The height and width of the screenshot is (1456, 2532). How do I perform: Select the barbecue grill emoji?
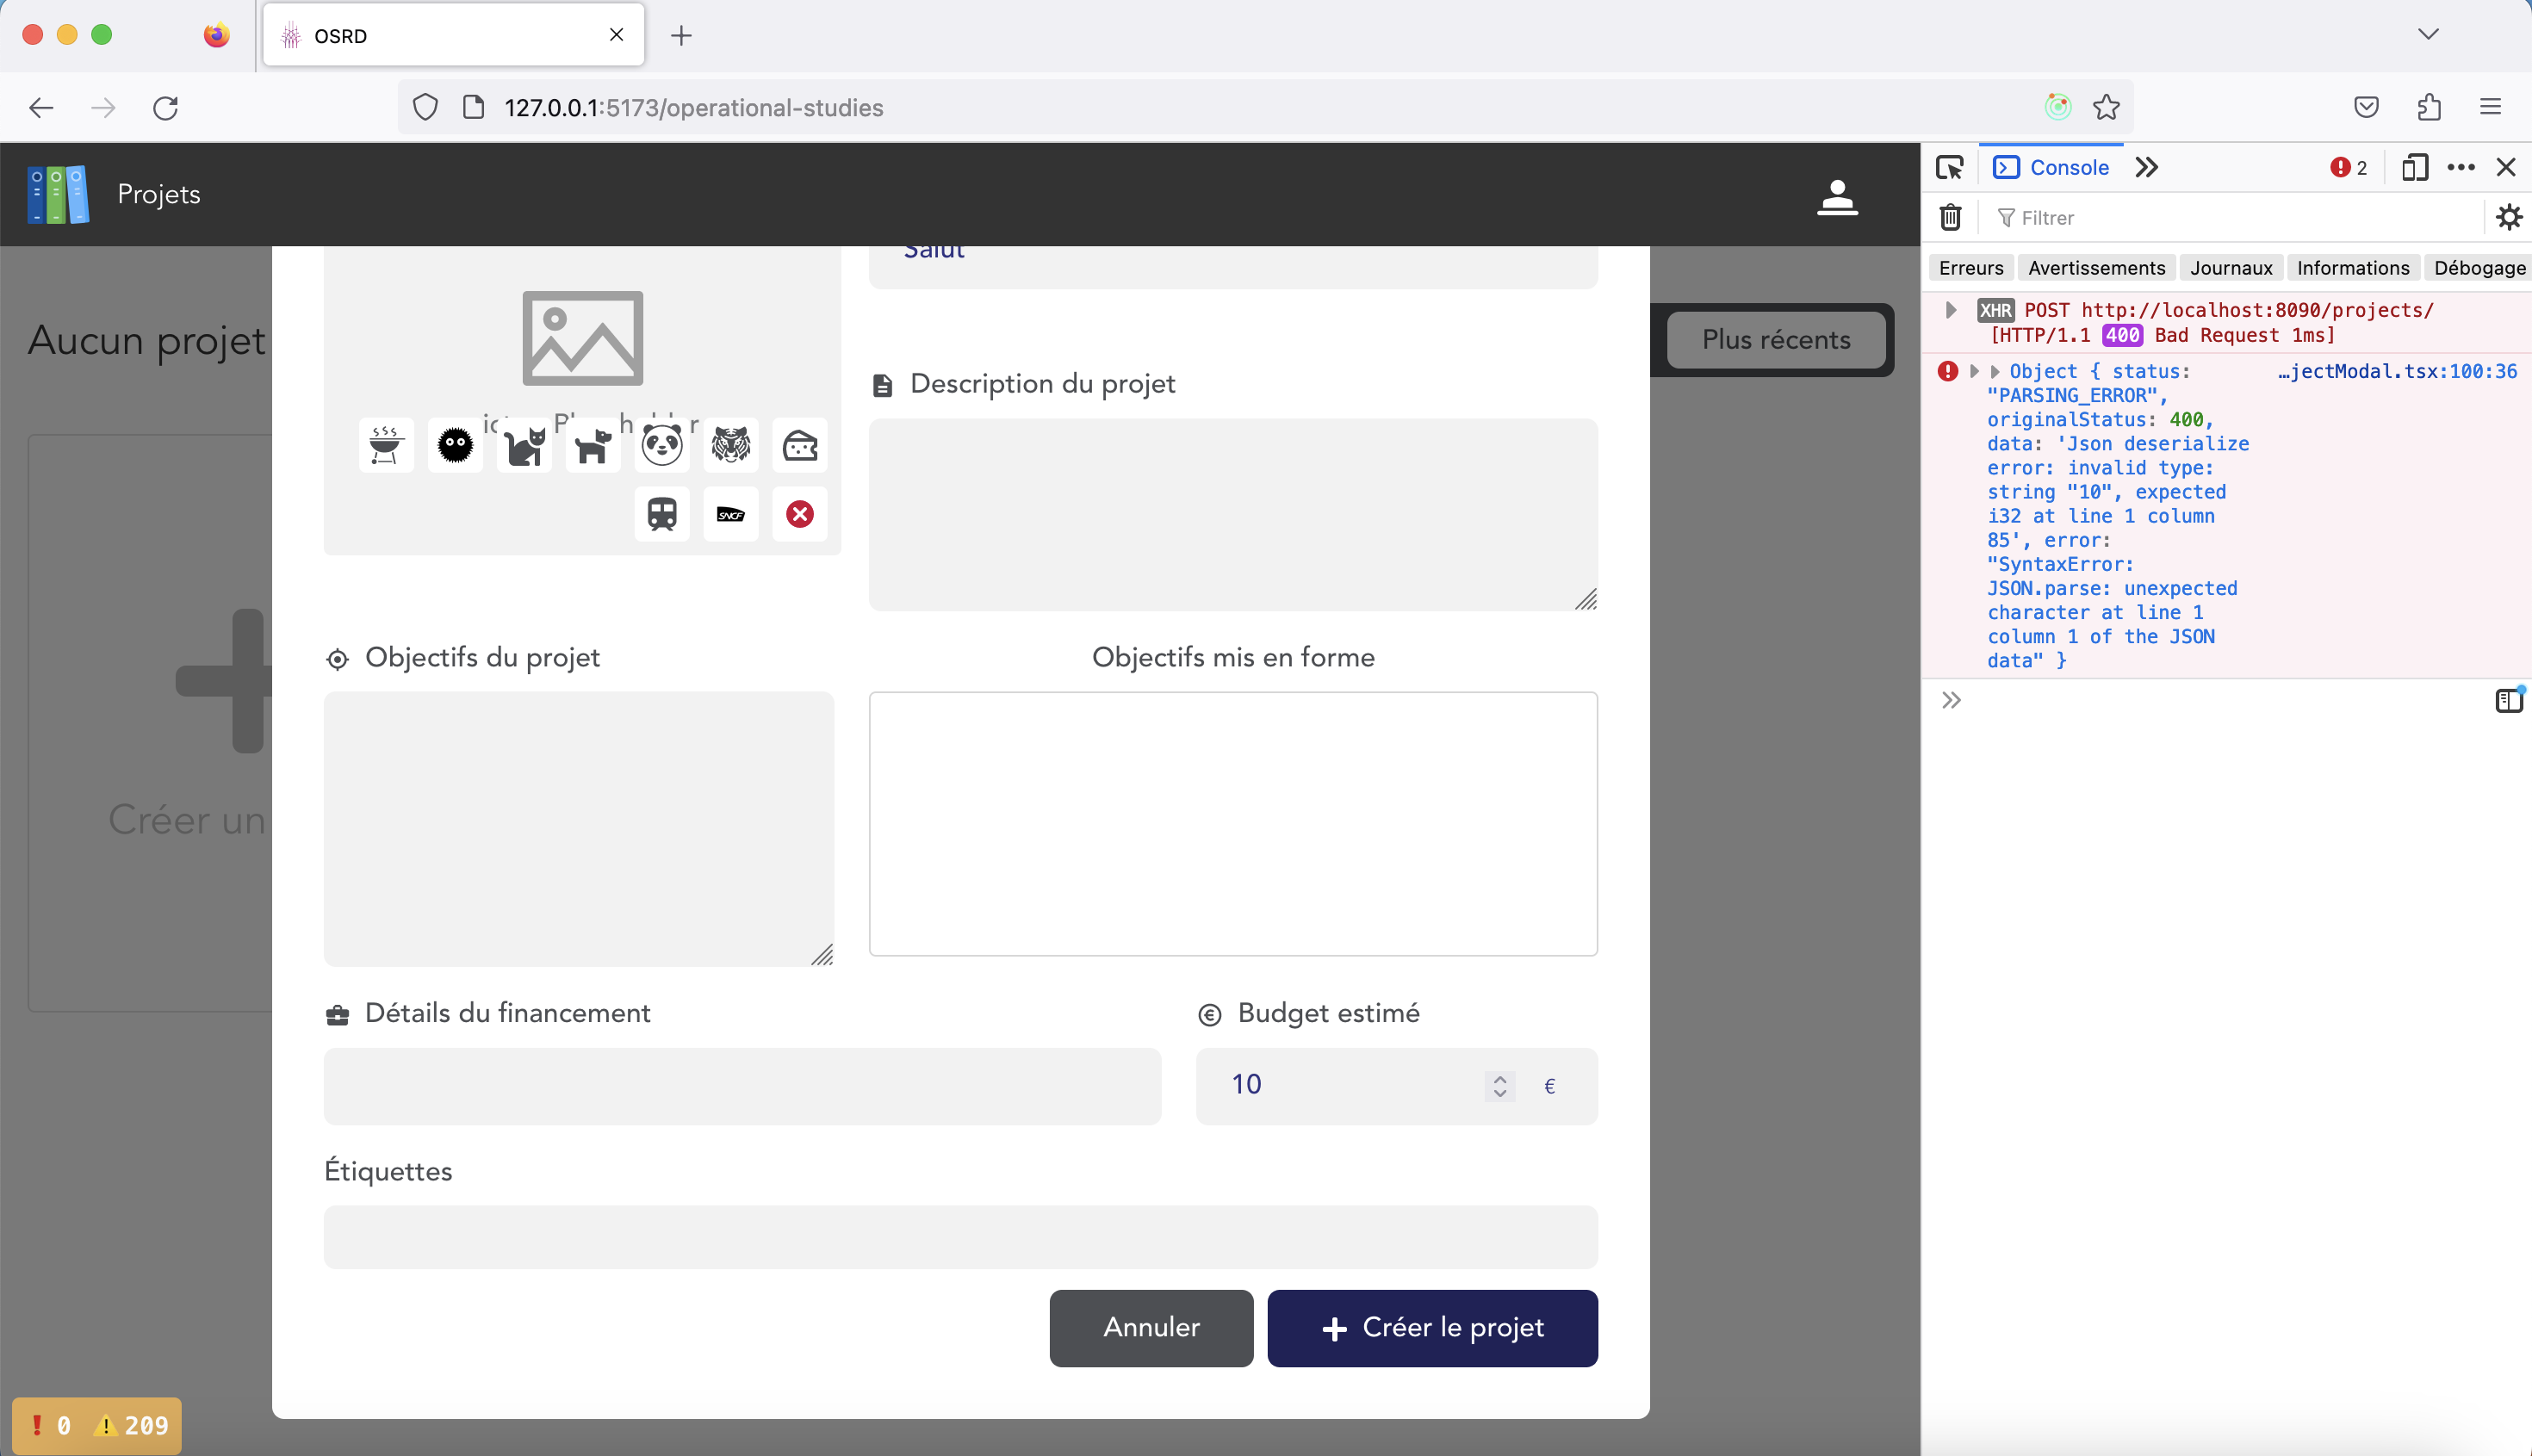(385, 445)
